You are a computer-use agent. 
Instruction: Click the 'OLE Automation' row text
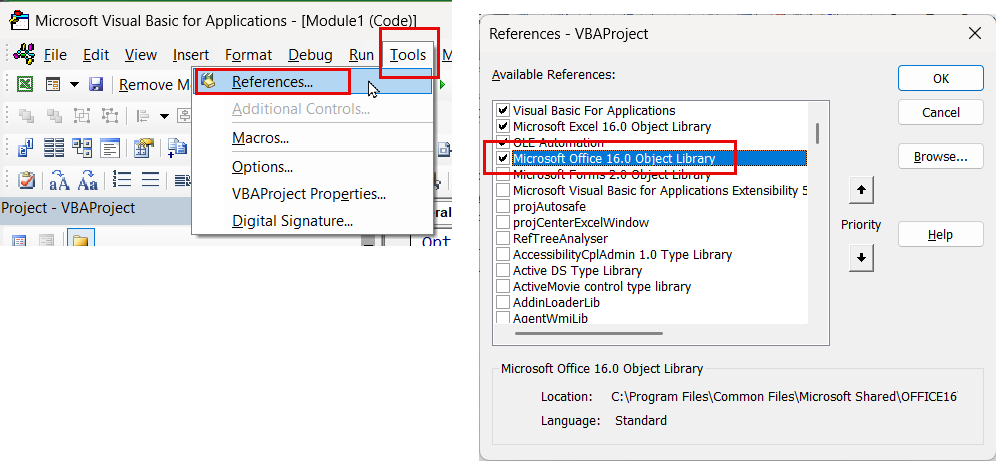558,143
